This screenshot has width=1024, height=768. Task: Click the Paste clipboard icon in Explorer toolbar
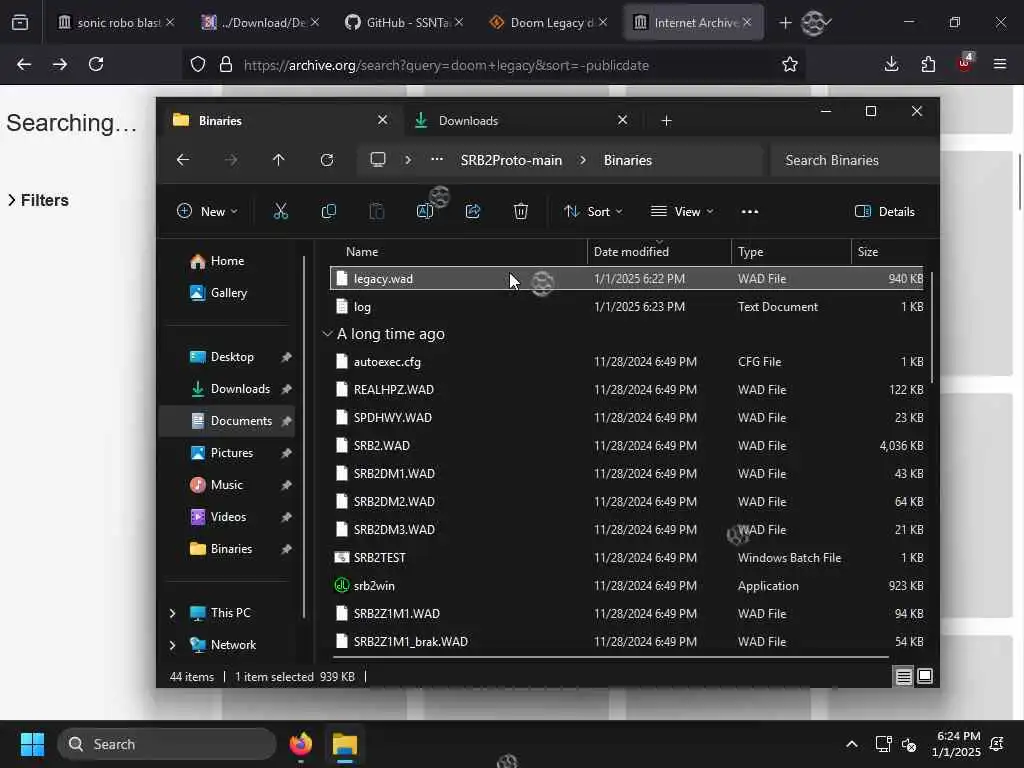(377, 212)
